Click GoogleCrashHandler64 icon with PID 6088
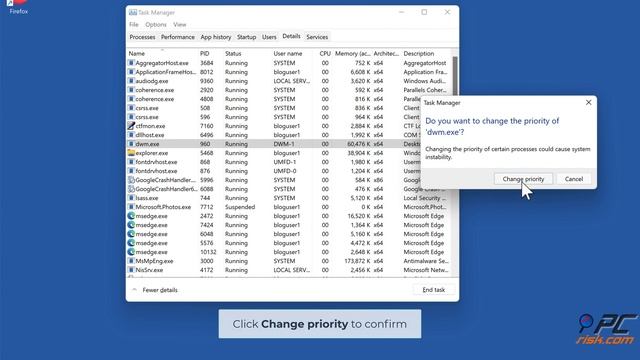Image resolution: width=640 pixels, height=360 pixels. pos(131,189)
